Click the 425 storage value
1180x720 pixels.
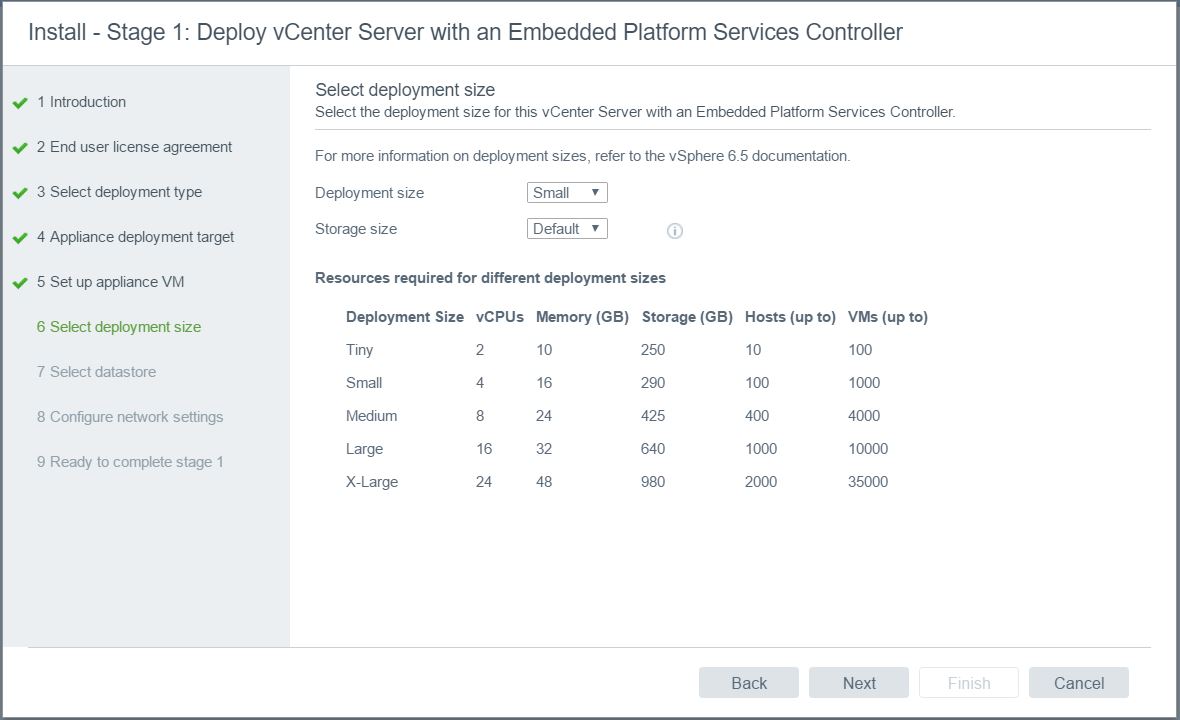coord(653,416)
